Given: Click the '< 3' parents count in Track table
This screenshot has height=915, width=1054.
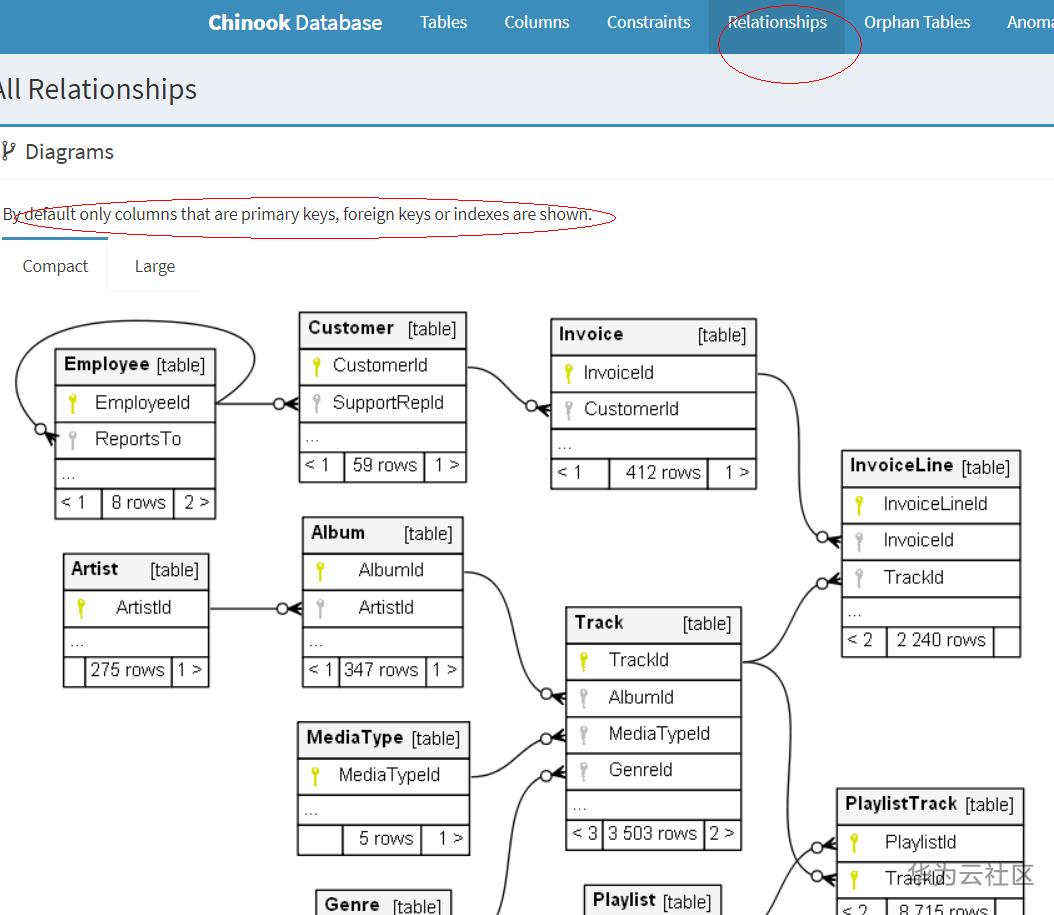Looking at the screenshot, I should click(x=585, y=834).
